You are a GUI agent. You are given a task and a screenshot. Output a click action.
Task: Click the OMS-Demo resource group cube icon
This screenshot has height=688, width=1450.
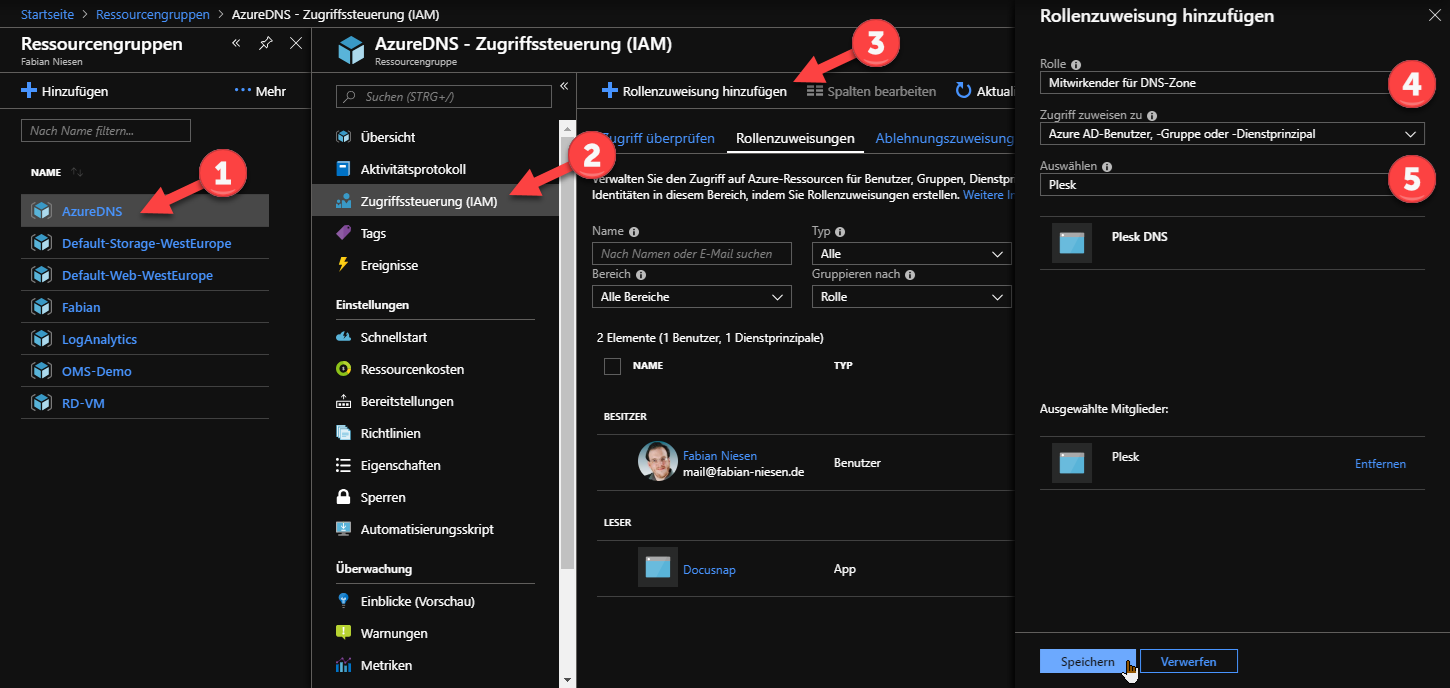(x=41, y=371)
